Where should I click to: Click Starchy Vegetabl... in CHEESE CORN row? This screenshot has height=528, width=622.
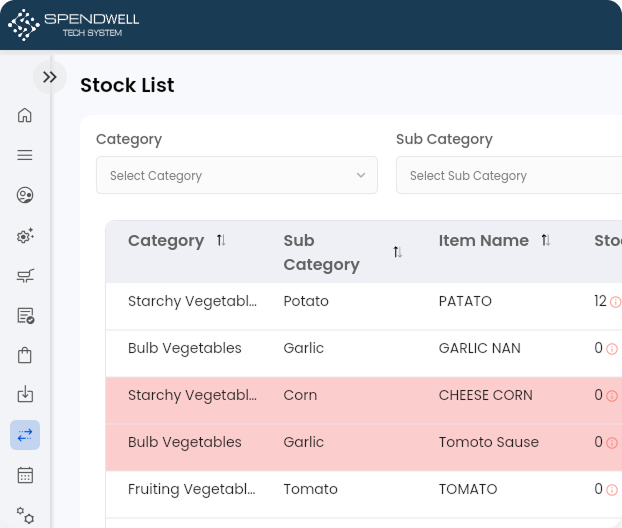tap(192, 395)
